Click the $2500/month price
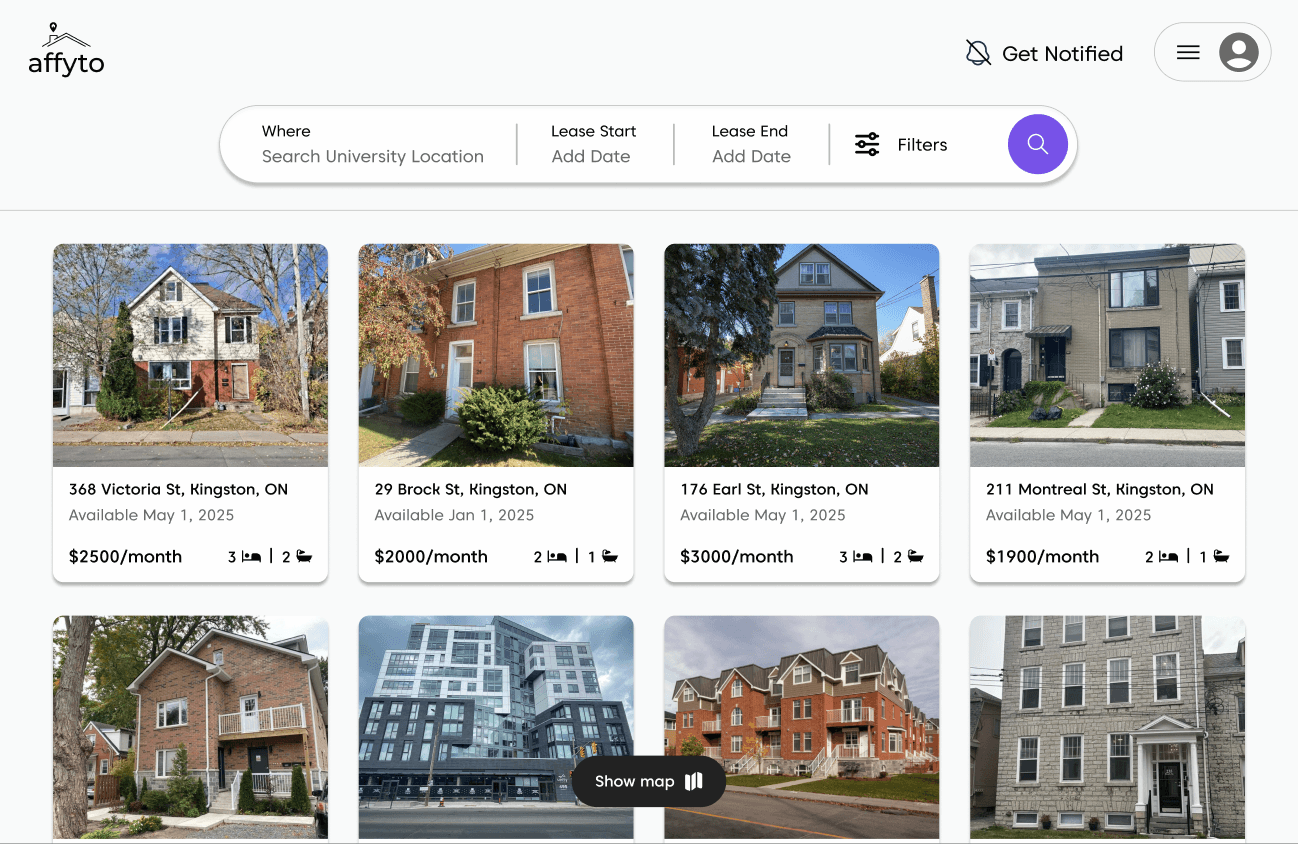Screen dimensions: 1298x844 click(x=125, y=557)
